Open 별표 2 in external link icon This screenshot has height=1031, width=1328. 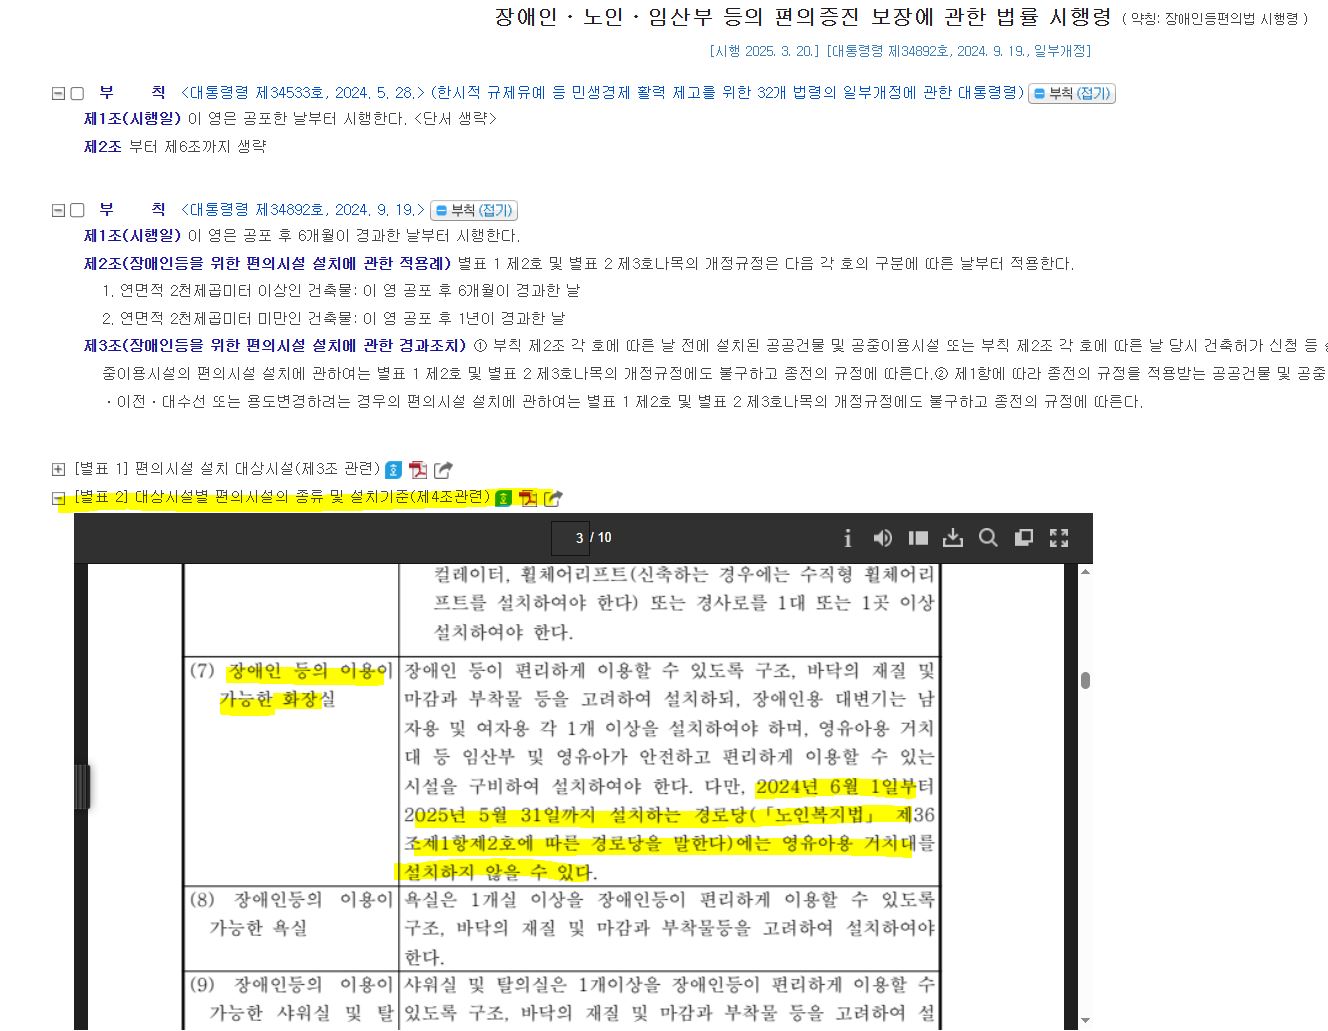point(553,497)
